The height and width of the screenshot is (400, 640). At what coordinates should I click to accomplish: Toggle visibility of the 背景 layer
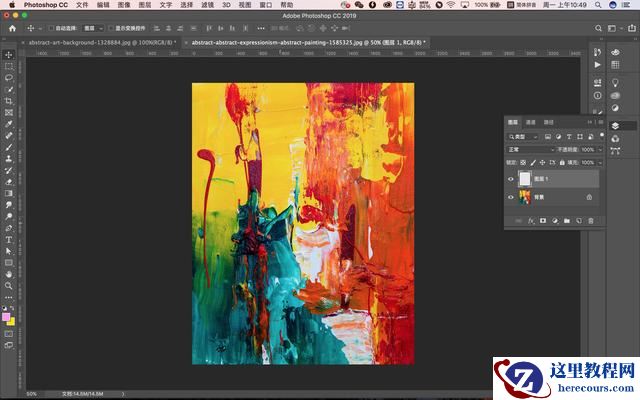point(511,197)
